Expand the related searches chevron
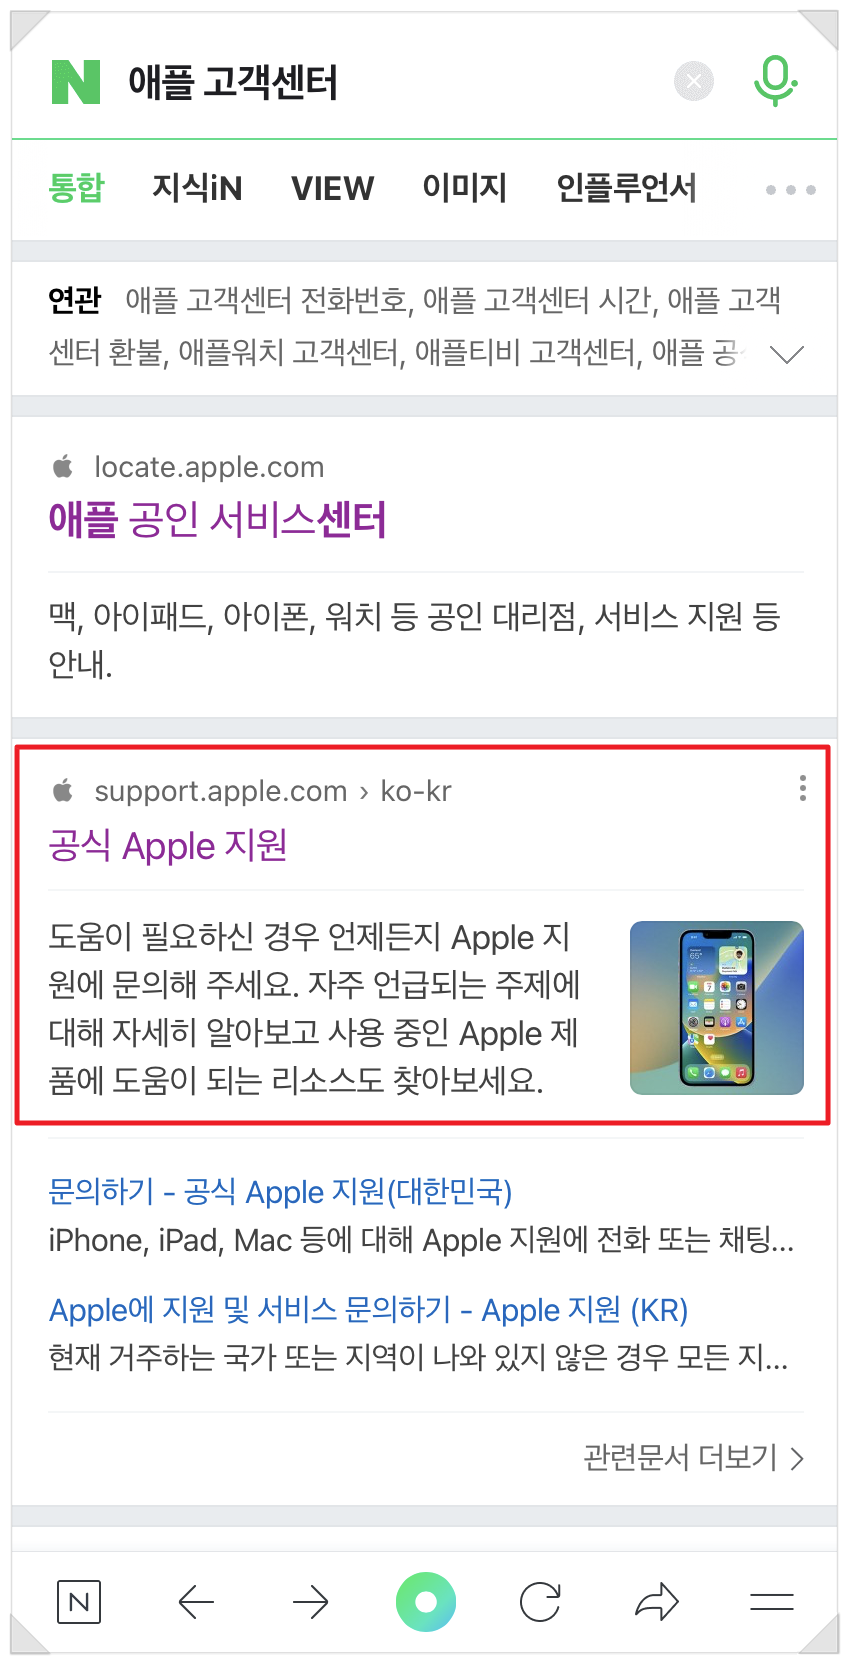This screenshot has height=1664, width=849. 788,354
